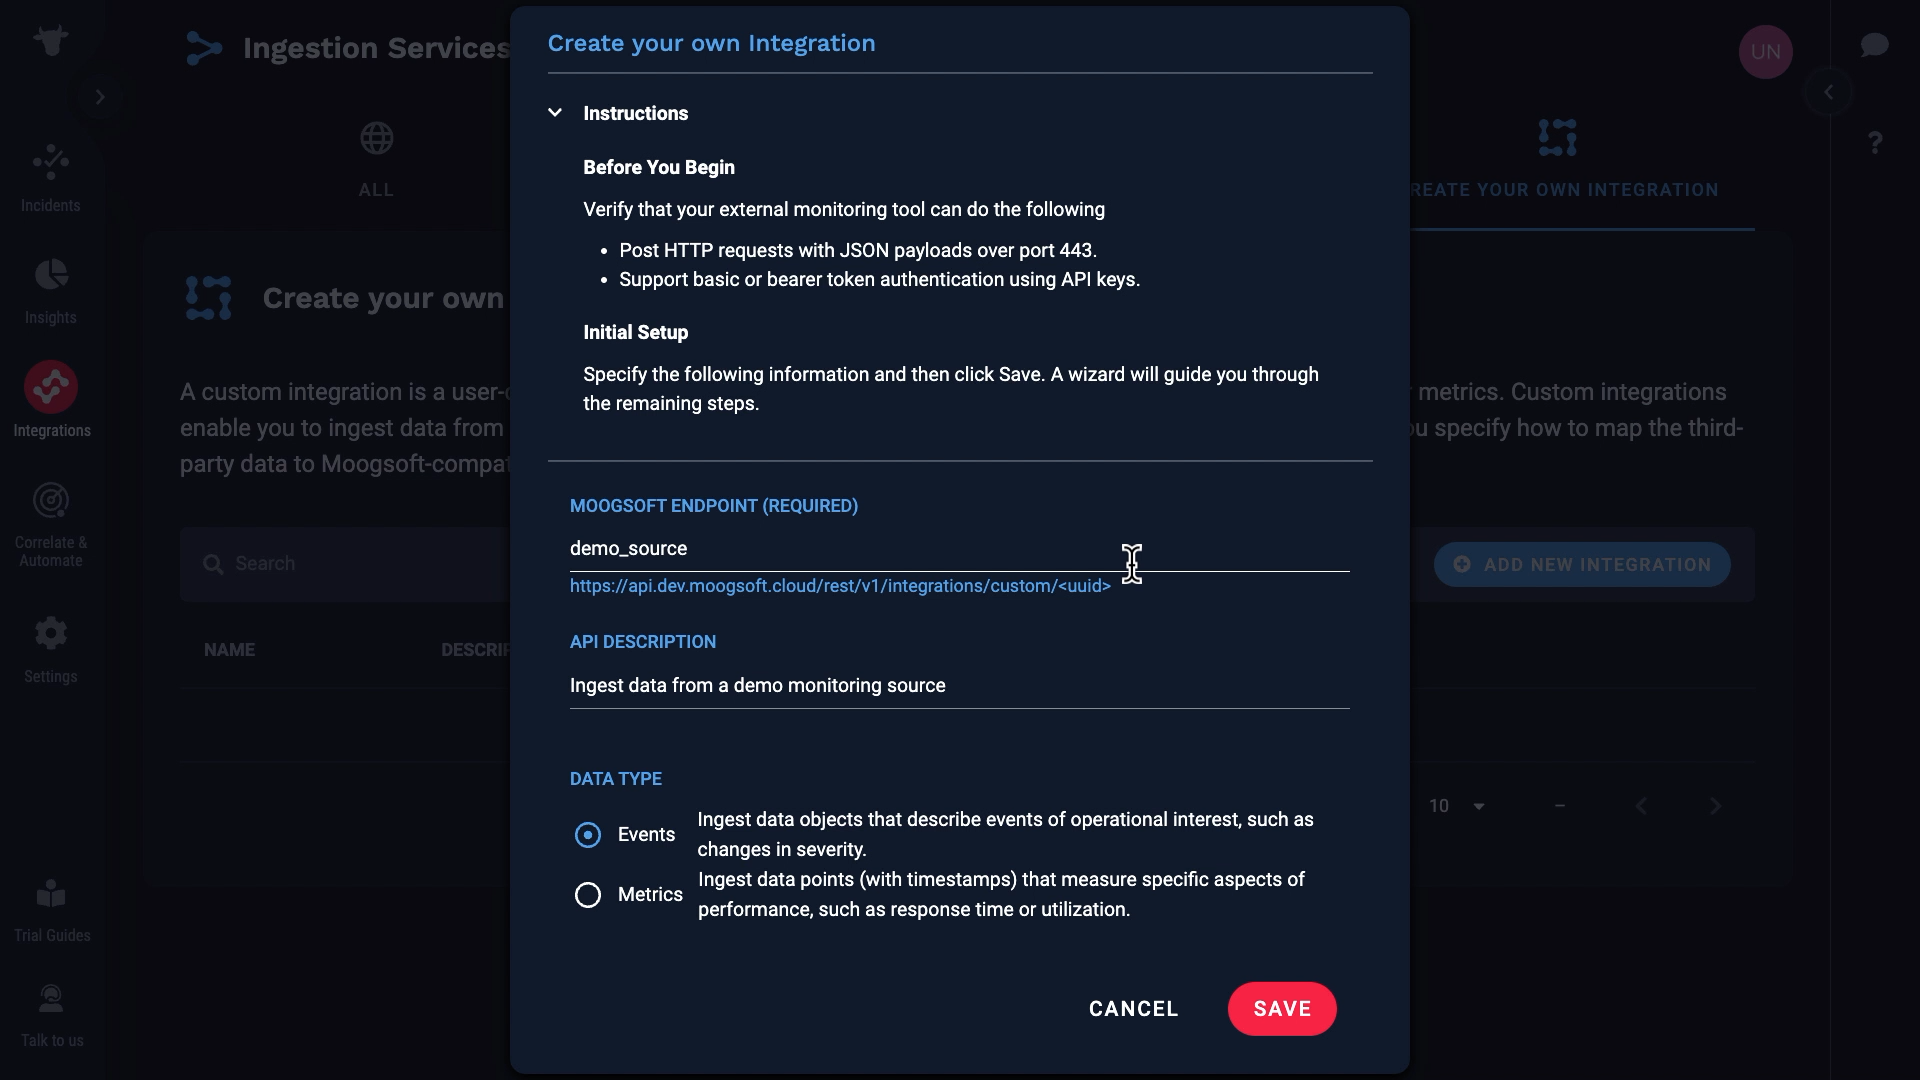The image size is (1920, 1080).
Task: Collapse the Instructions section
Action: pos(555,113)
